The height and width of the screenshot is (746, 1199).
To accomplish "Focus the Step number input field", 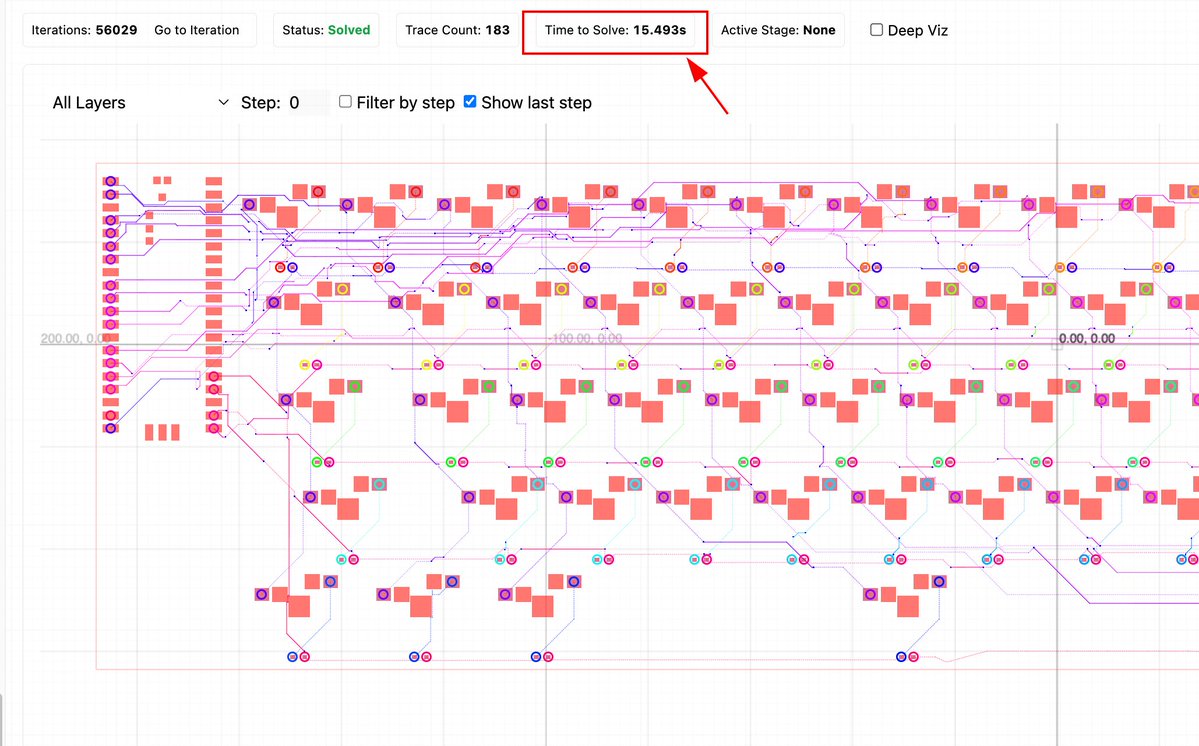I will point(307,102).
